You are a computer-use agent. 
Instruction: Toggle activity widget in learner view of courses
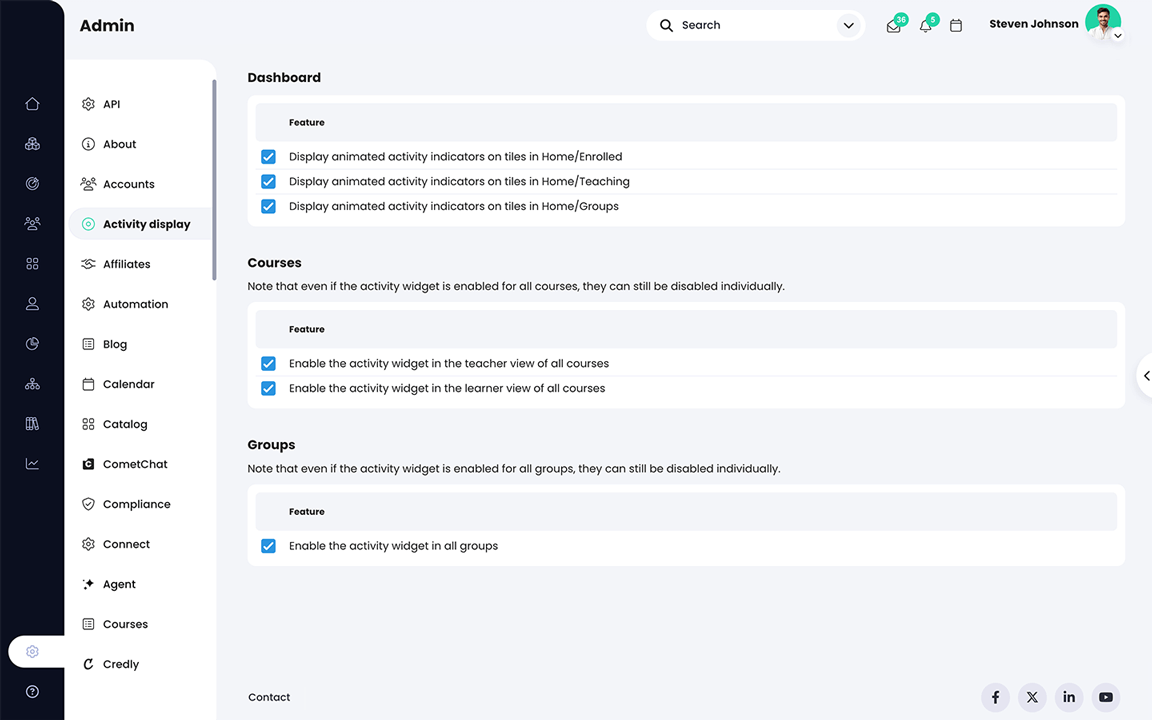[268, 388]
